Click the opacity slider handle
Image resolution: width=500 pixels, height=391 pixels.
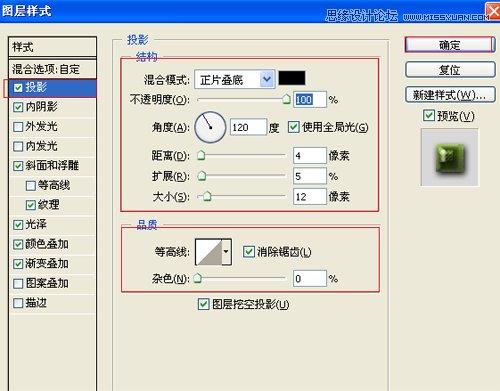coord(286,99)
